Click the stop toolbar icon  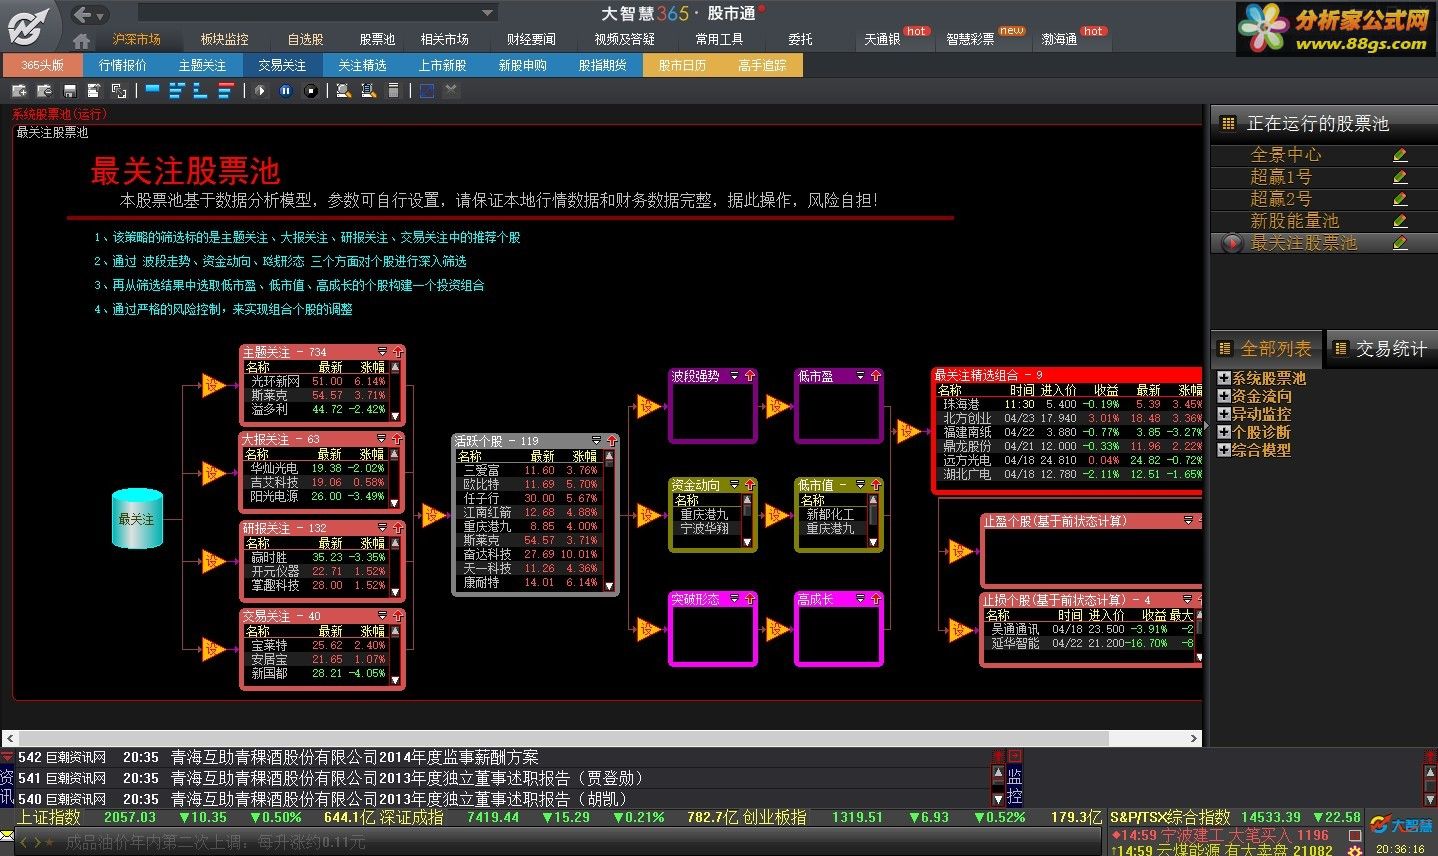[x=311, y=91]
